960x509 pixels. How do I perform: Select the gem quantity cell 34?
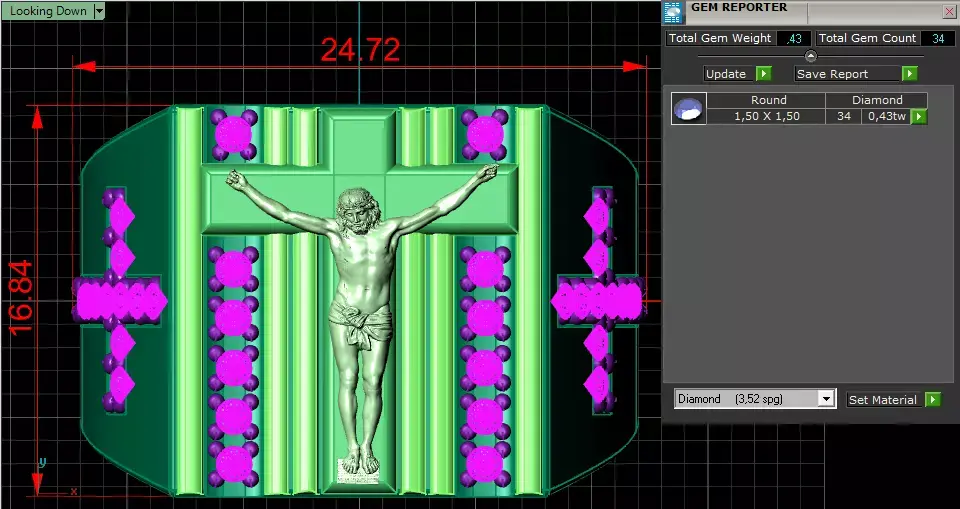pyautogui.click(x=844, y=116)
